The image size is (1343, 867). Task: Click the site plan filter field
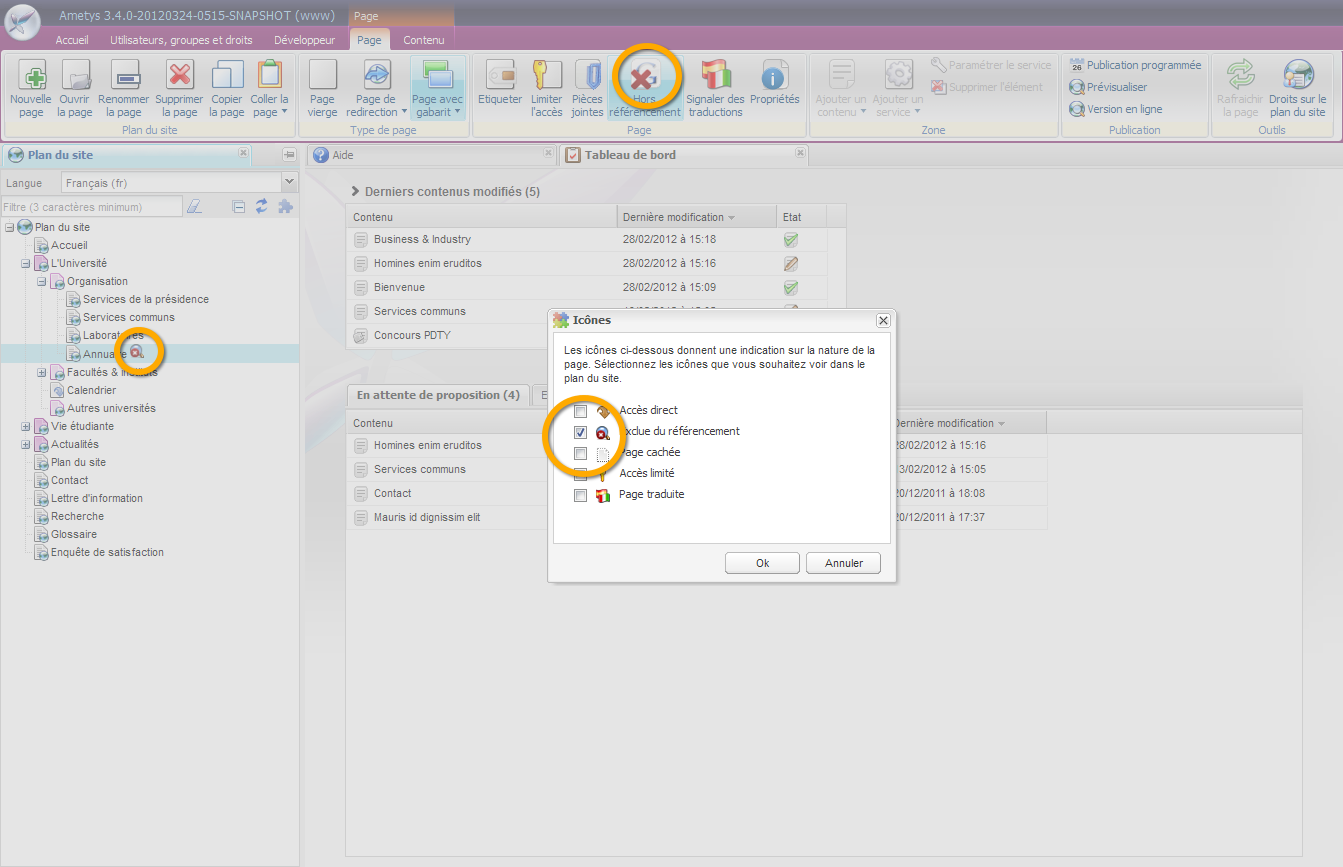click(92, 207)
